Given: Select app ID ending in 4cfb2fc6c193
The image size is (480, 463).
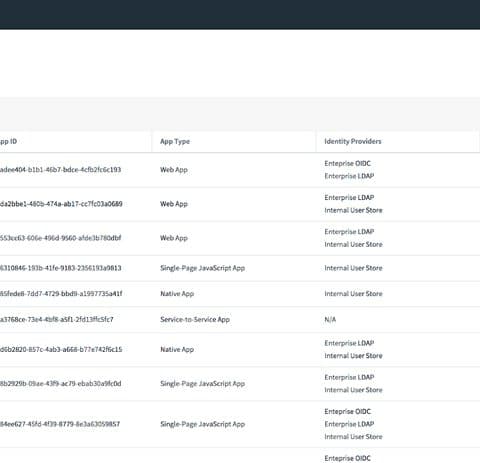Looking at the screenshot, I should coord(60,170).
